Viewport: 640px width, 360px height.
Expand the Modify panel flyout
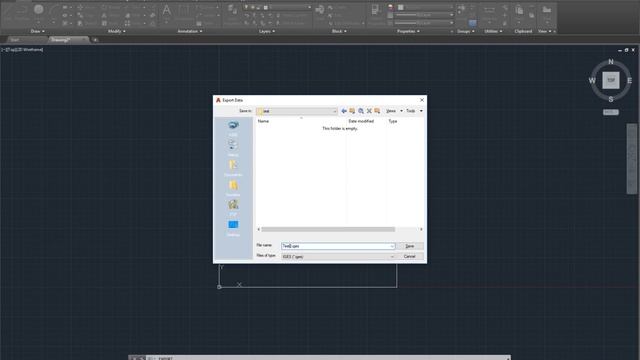coord(117,31)
